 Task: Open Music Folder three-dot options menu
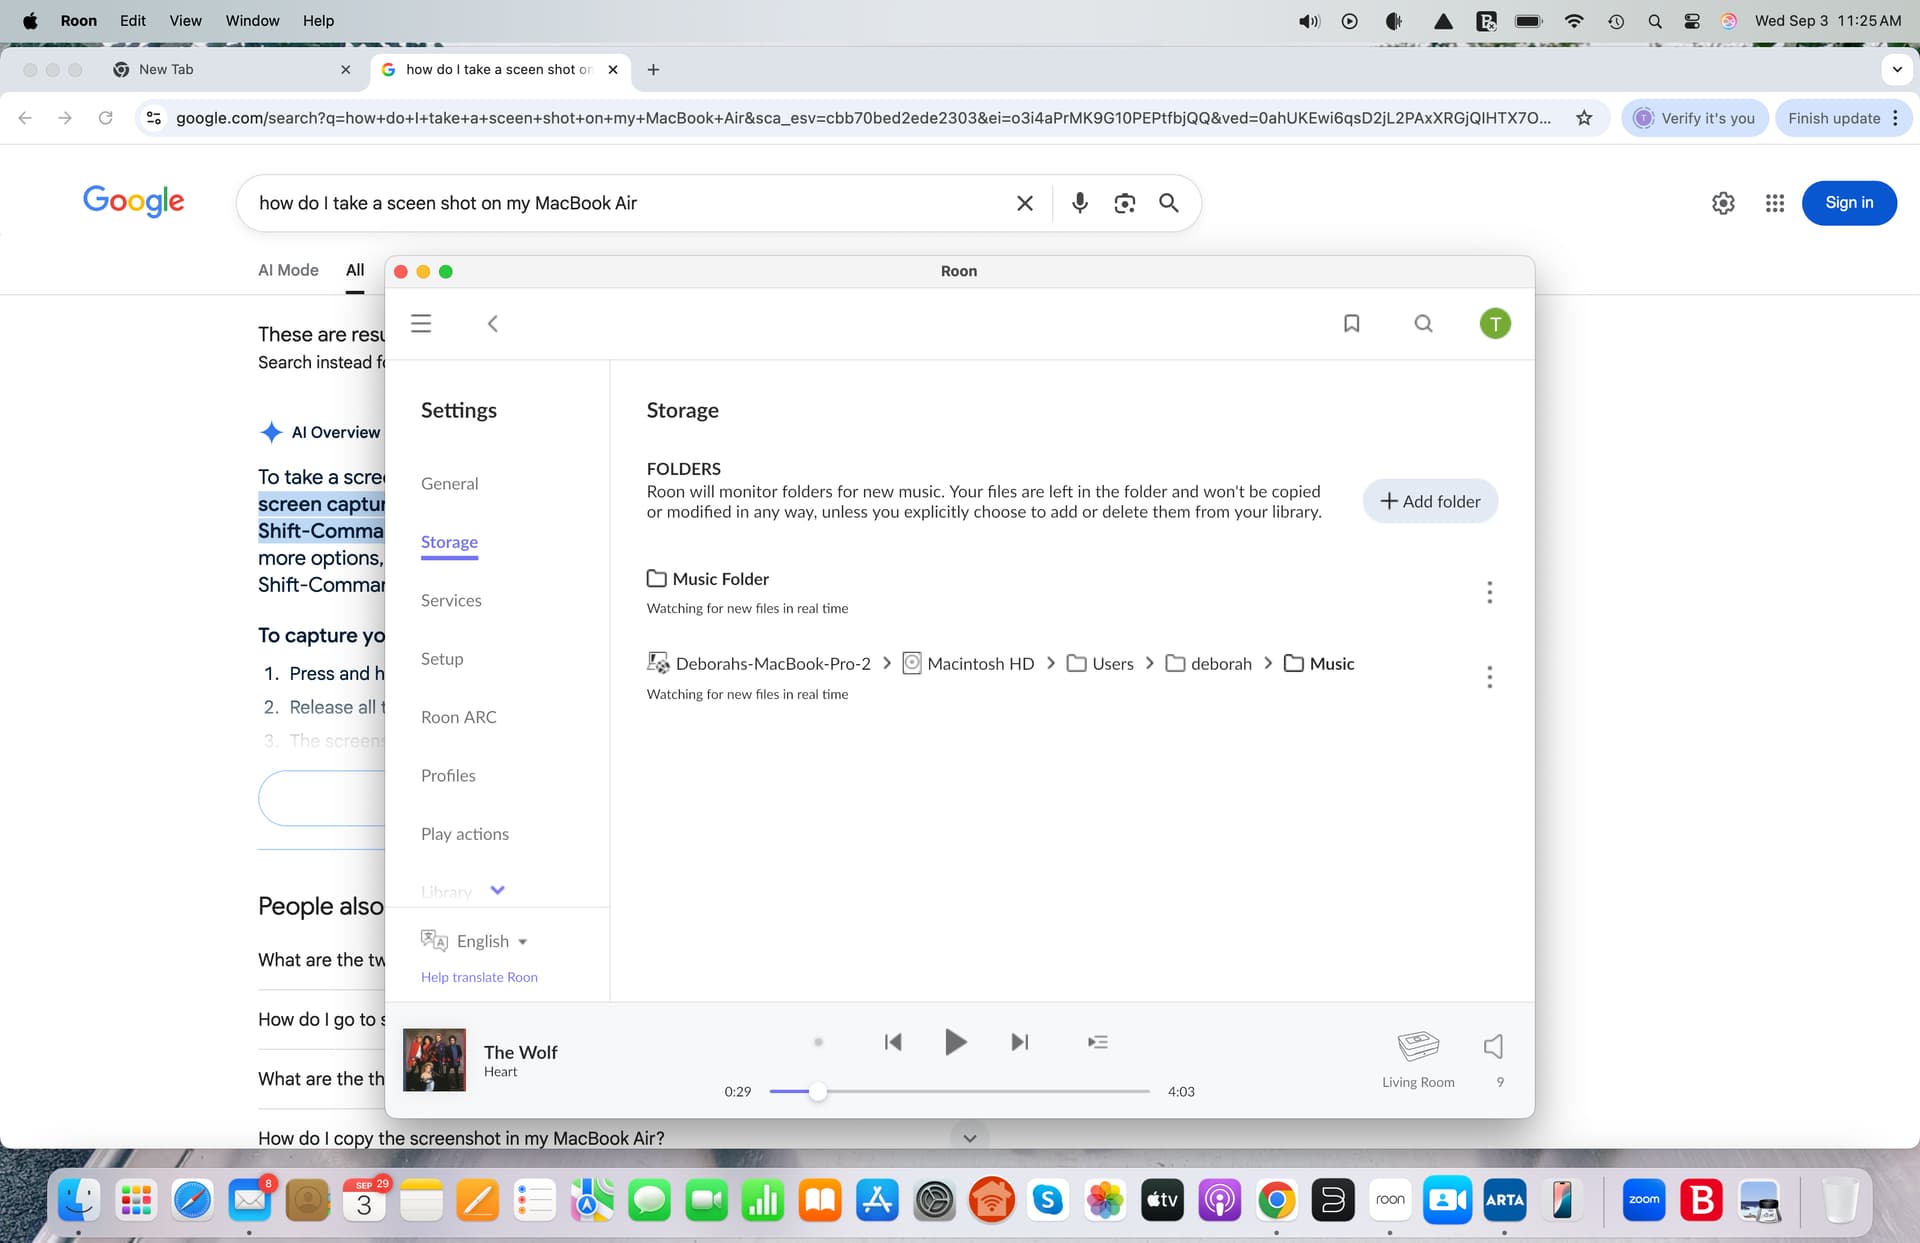pyautogui.click(x=1489, y=592)
